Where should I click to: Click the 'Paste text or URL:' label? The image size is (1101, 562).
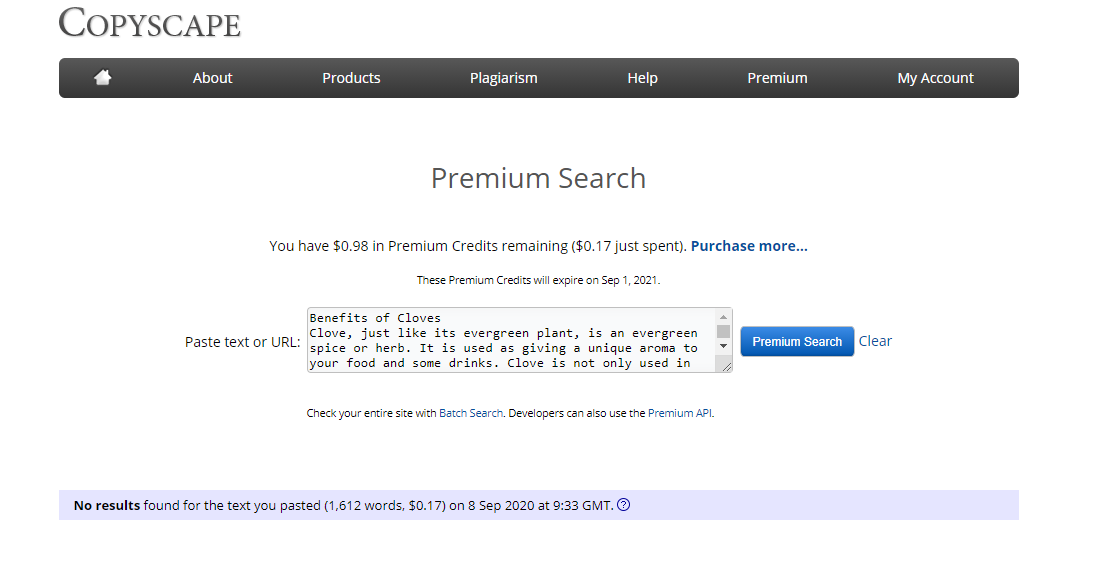click(242, 341)
